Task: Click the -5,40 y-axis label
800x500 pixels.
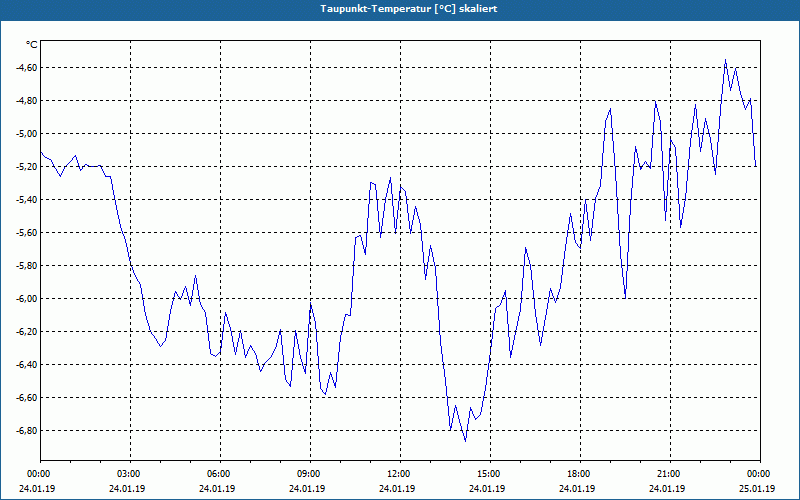Action: [x=27, y=199]
